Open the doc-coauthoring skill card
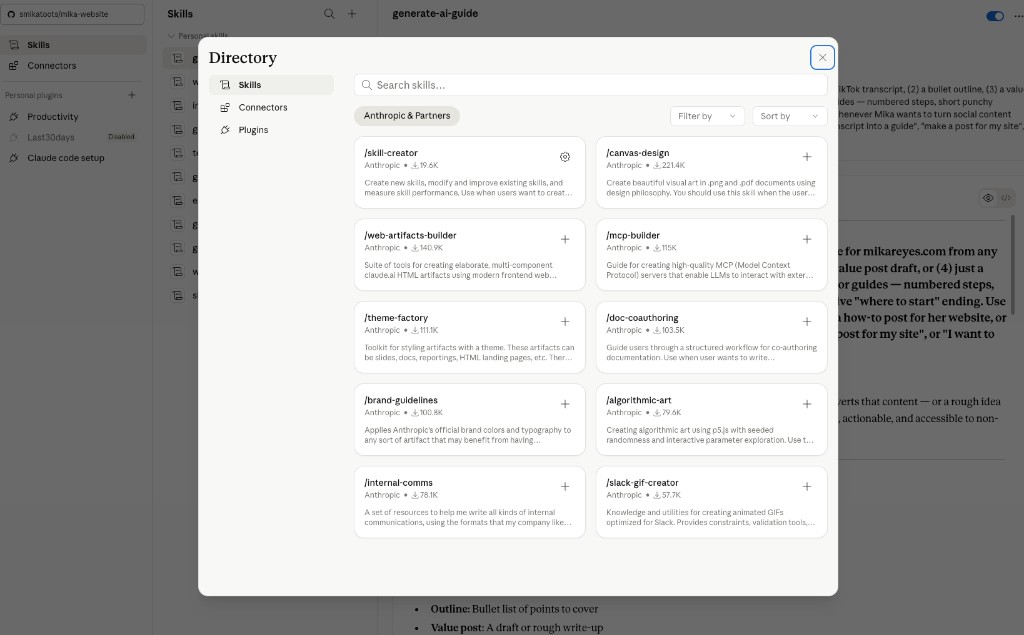The width and height of the screenshot is (1024, 635). (700, 336)
